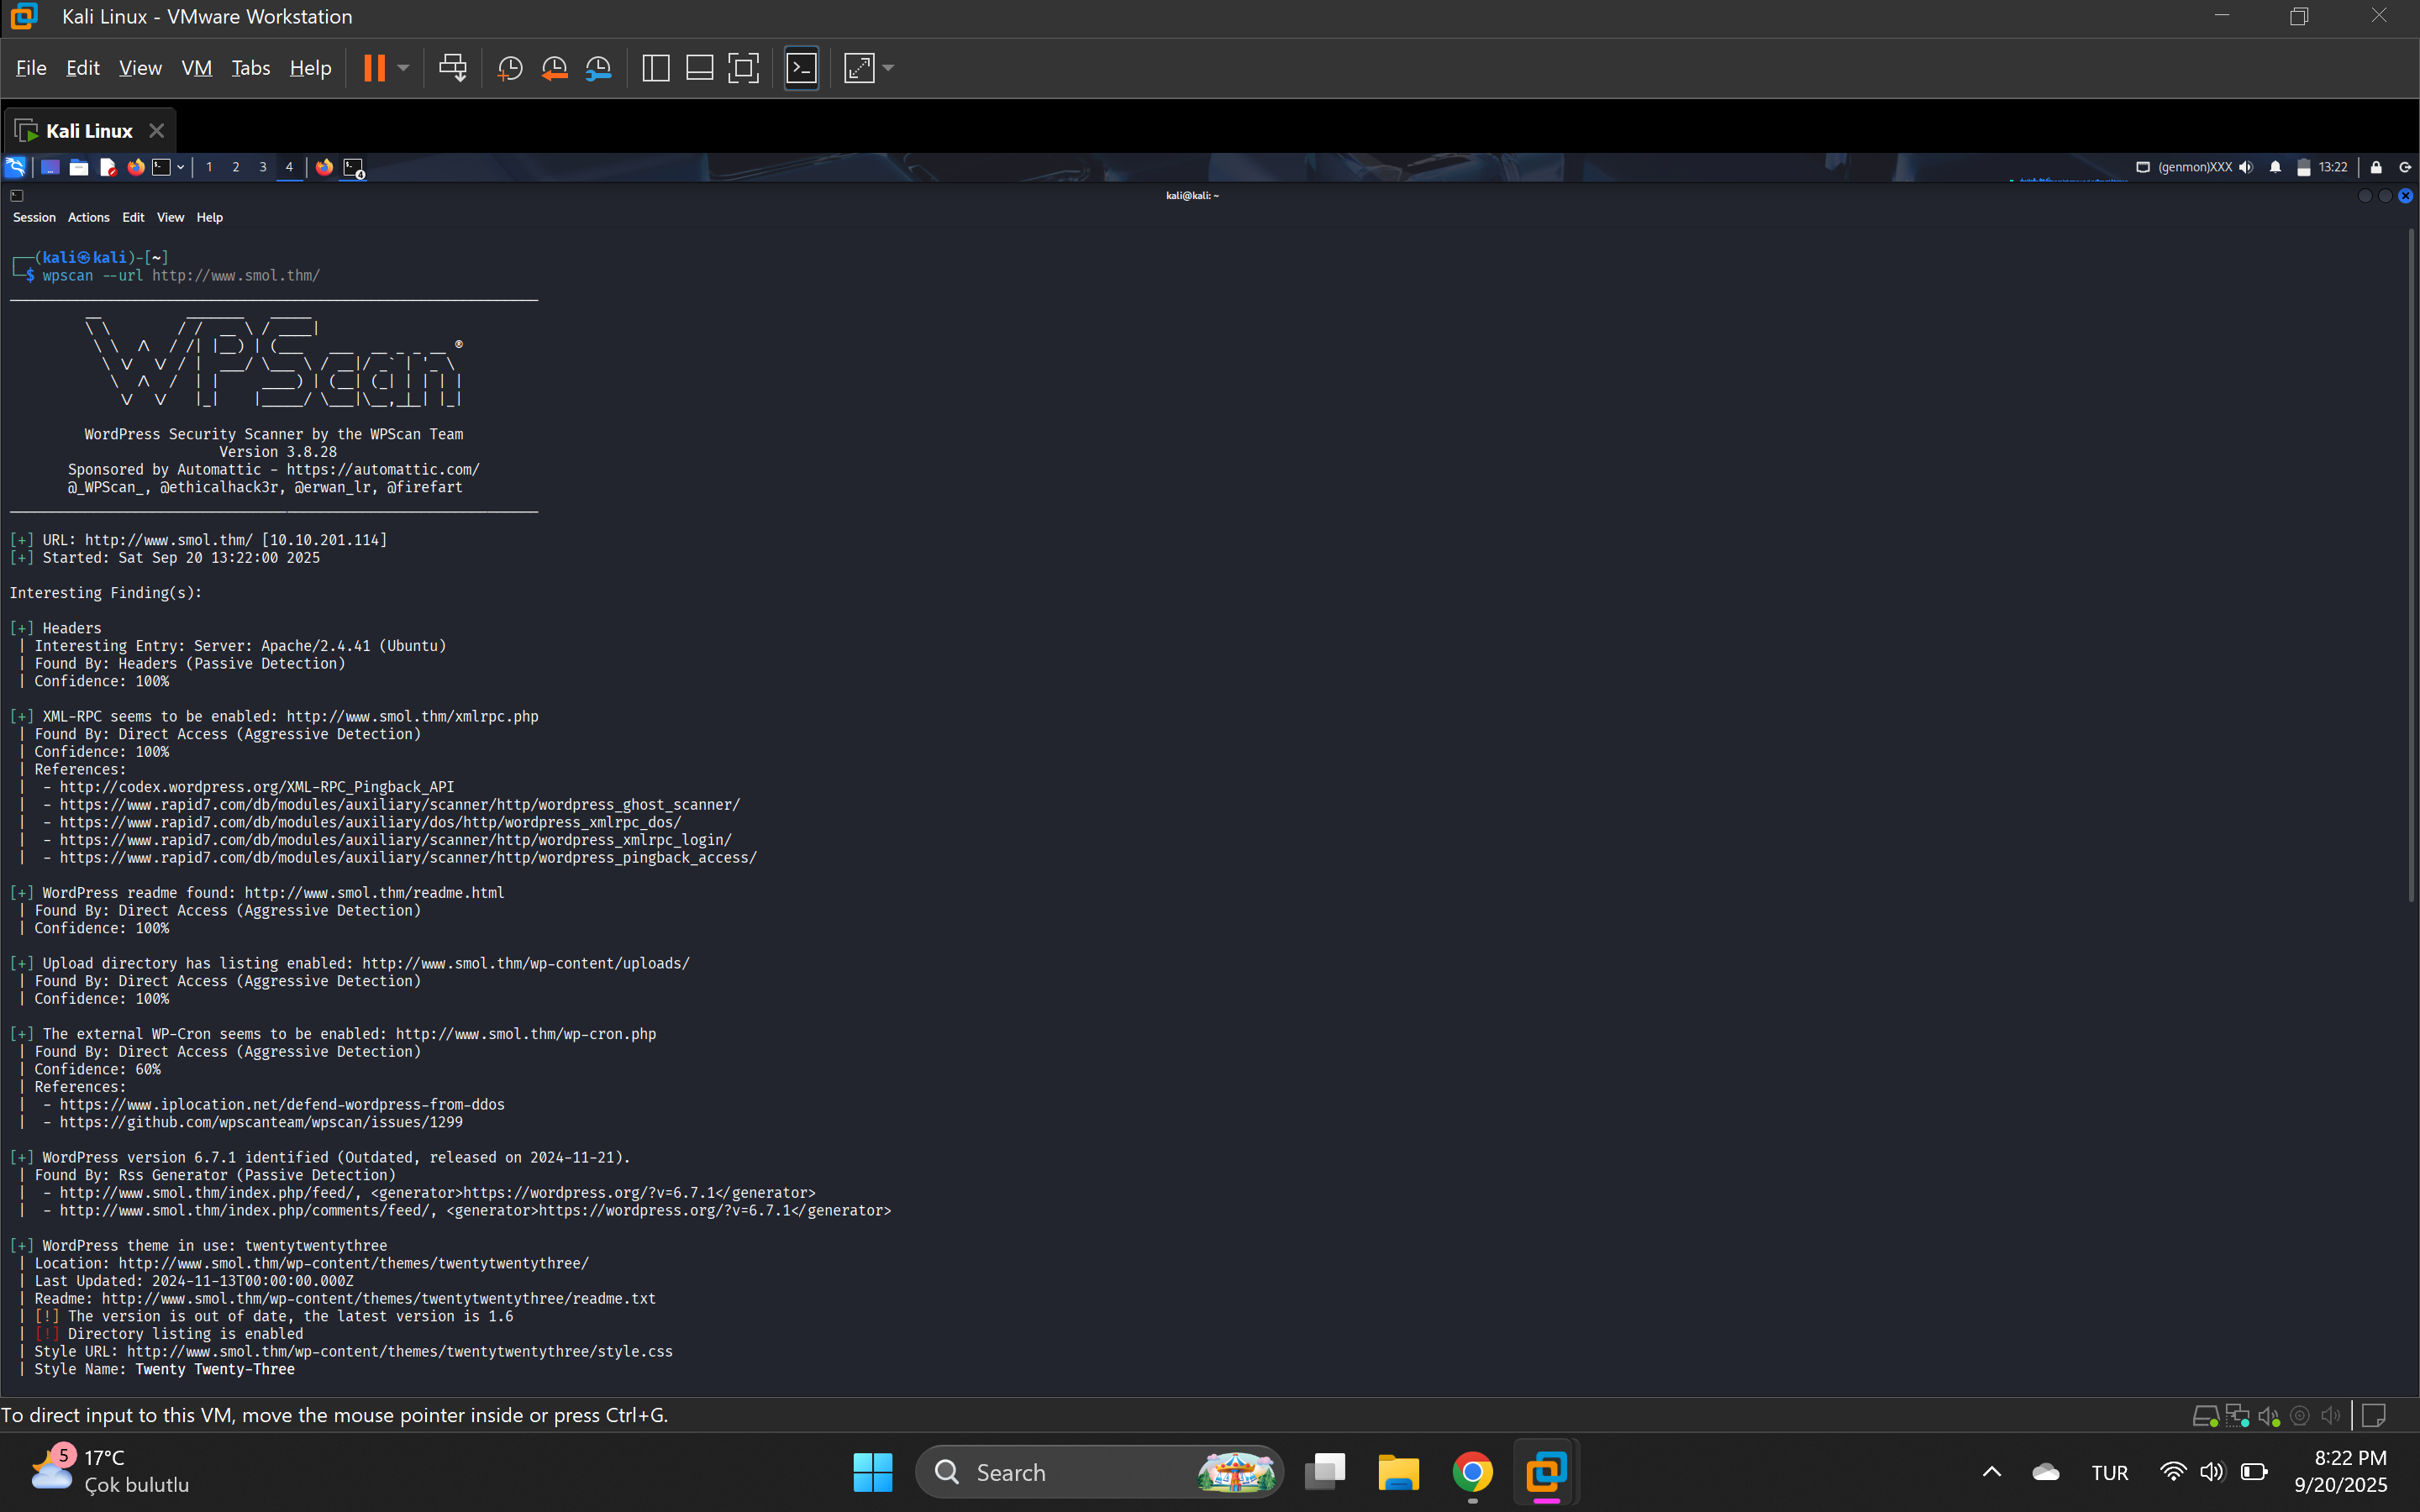Open the snapshot manager
The width and height of the screenshot is (2420, 1512).
[598, 68]
